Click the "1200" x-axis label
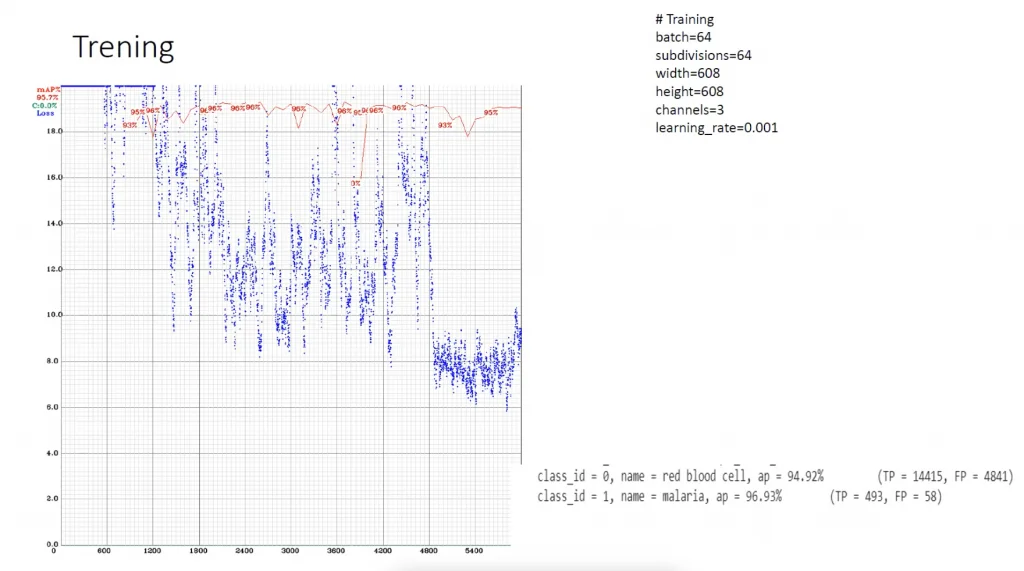This screenshot has width=1024, height=571. click(152, 551)
